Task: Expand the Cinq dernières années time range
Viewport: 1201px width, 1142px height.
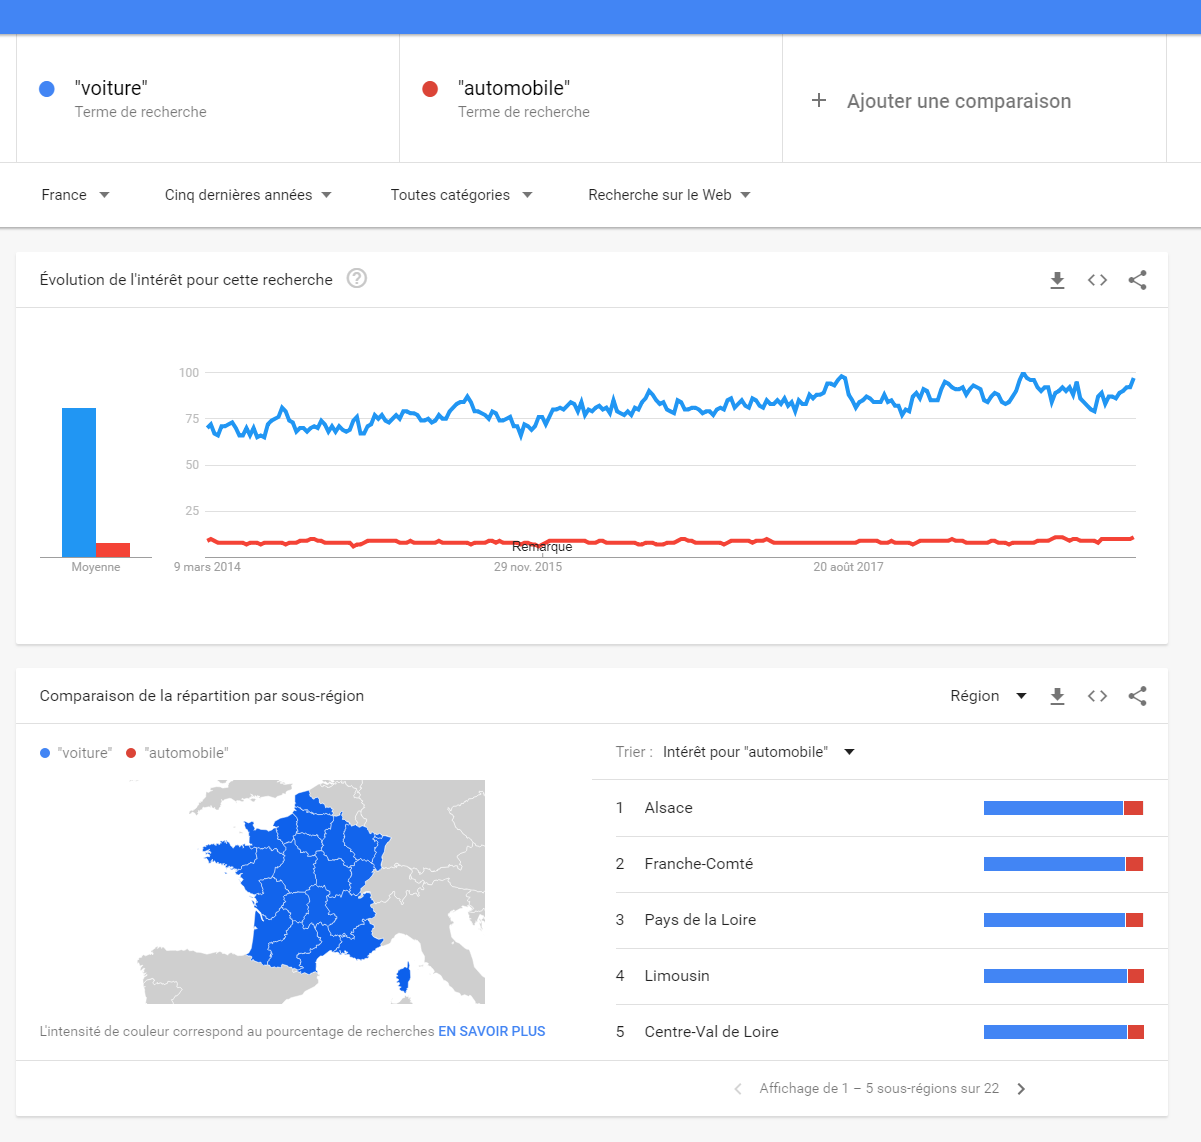Action: pos(248,195)
